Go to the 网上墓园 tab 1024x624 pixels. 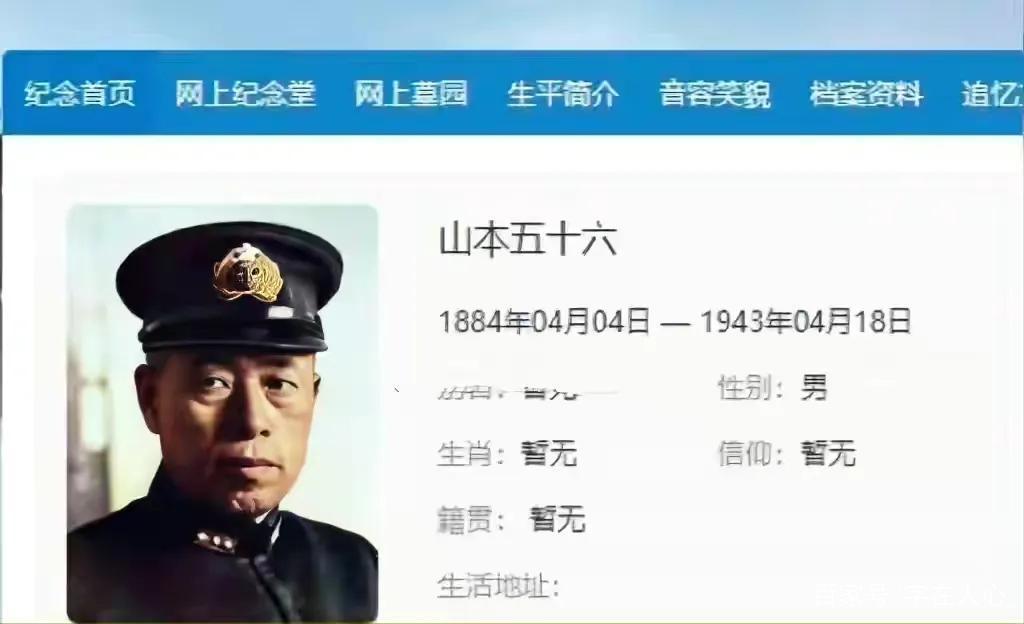point(411,94)
